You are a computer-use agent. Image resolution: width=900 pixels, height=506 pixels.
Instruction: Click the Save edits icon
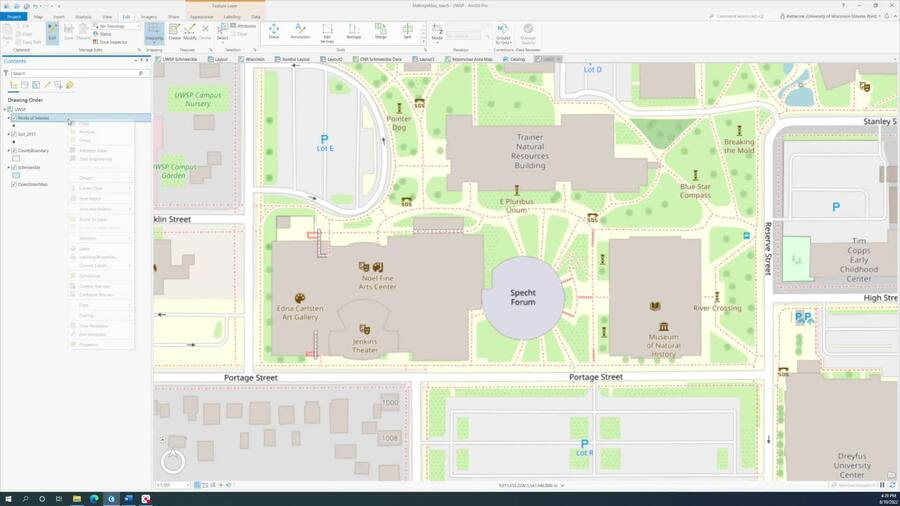coord(69,32)
